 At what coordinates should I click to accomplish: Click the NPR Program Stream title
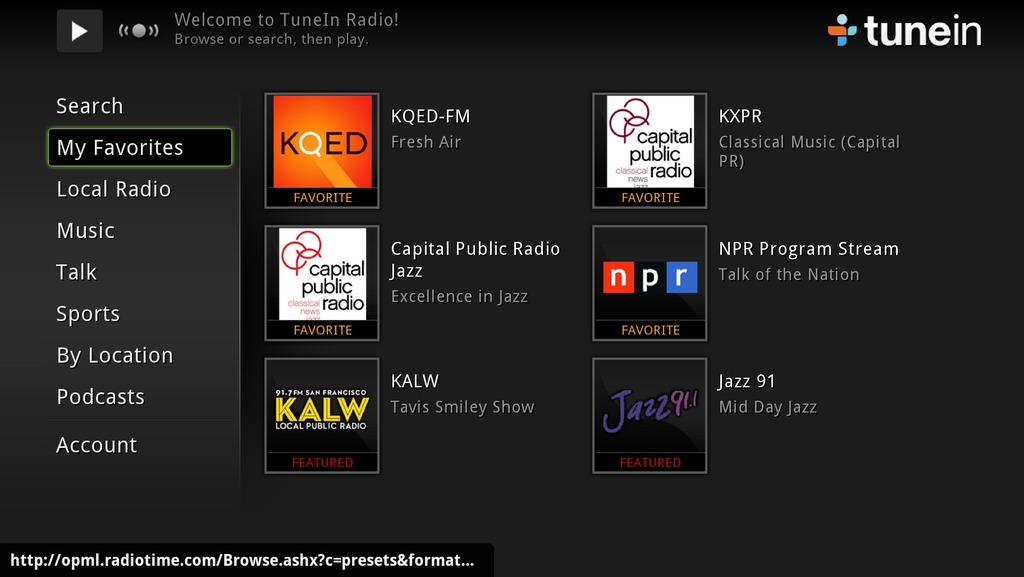(x=808, y=249)
